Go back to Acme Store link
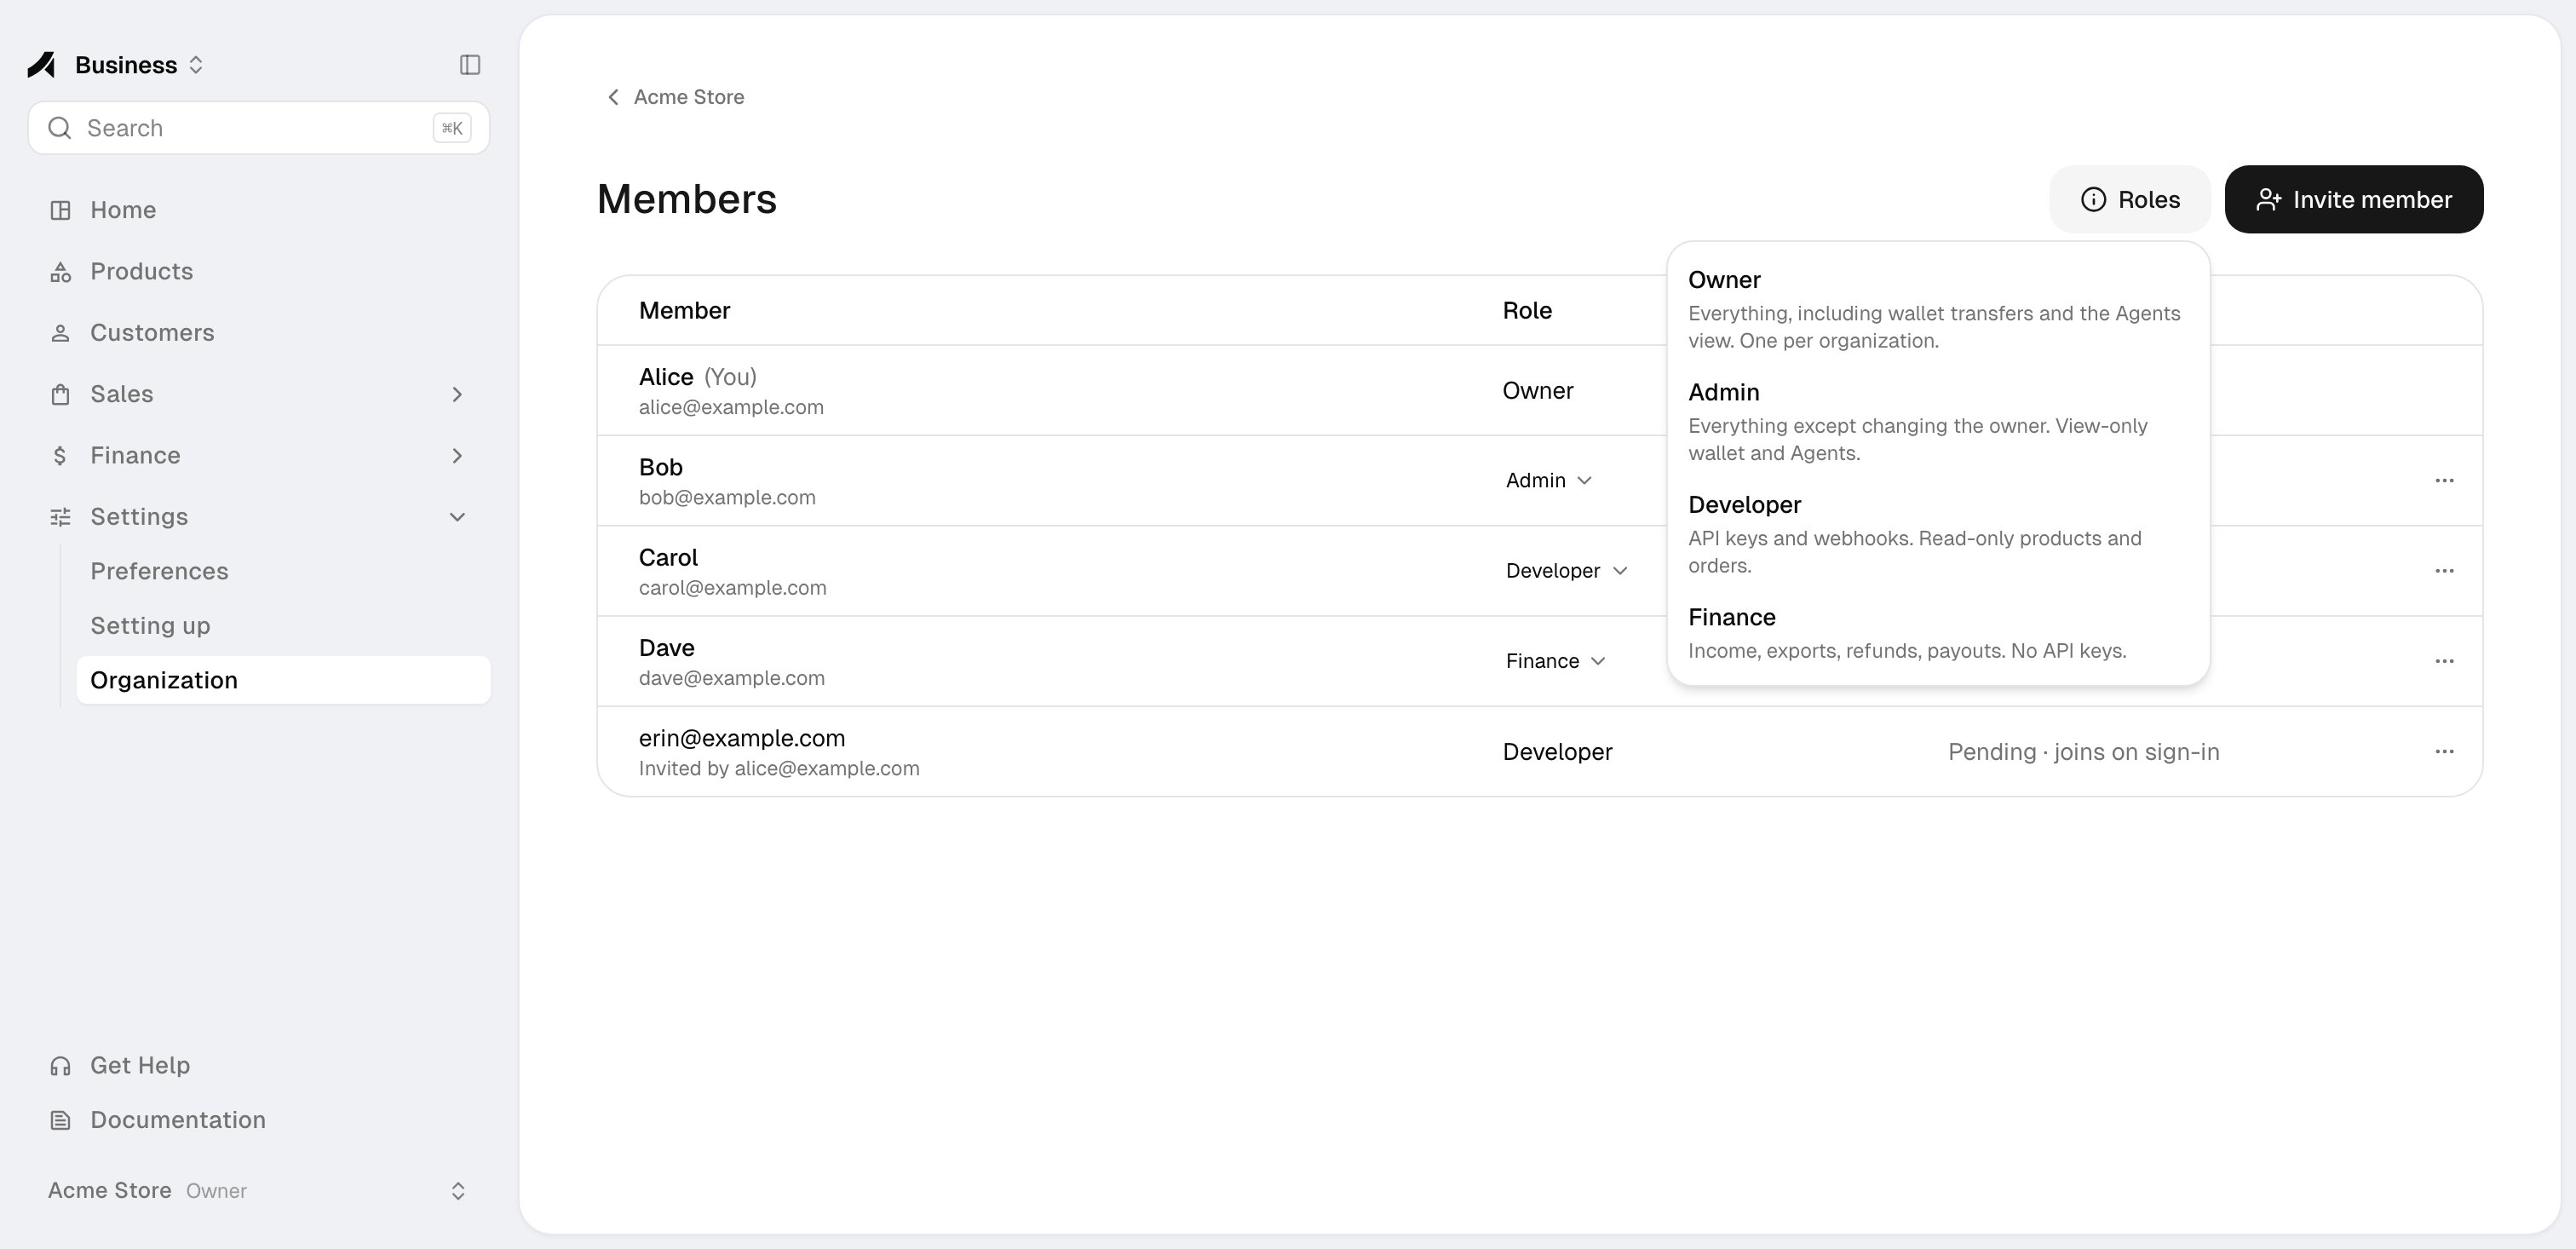Viewport: 2576px width, 1249px height. click(x=676, y=97)
